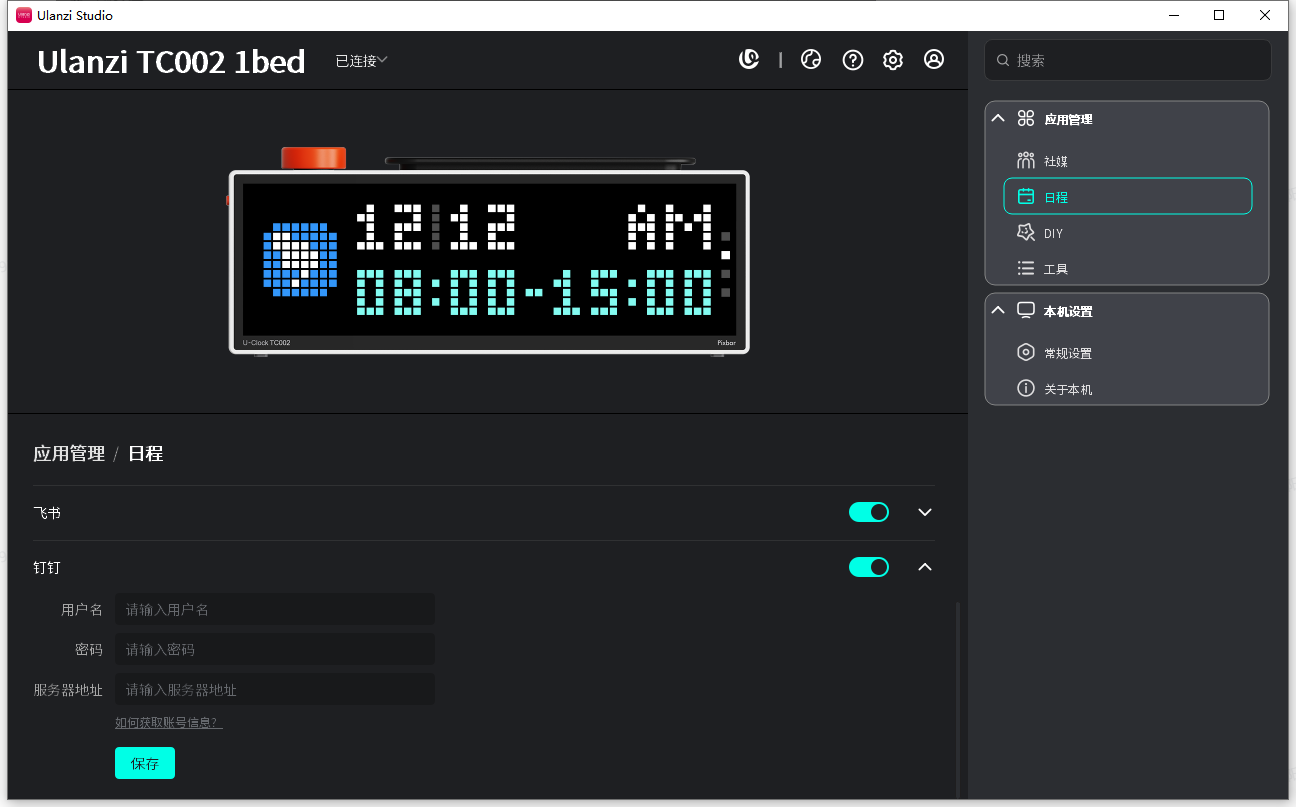
Task: Save the 钉钉 account with 保存
Action: tap(145, 763)
